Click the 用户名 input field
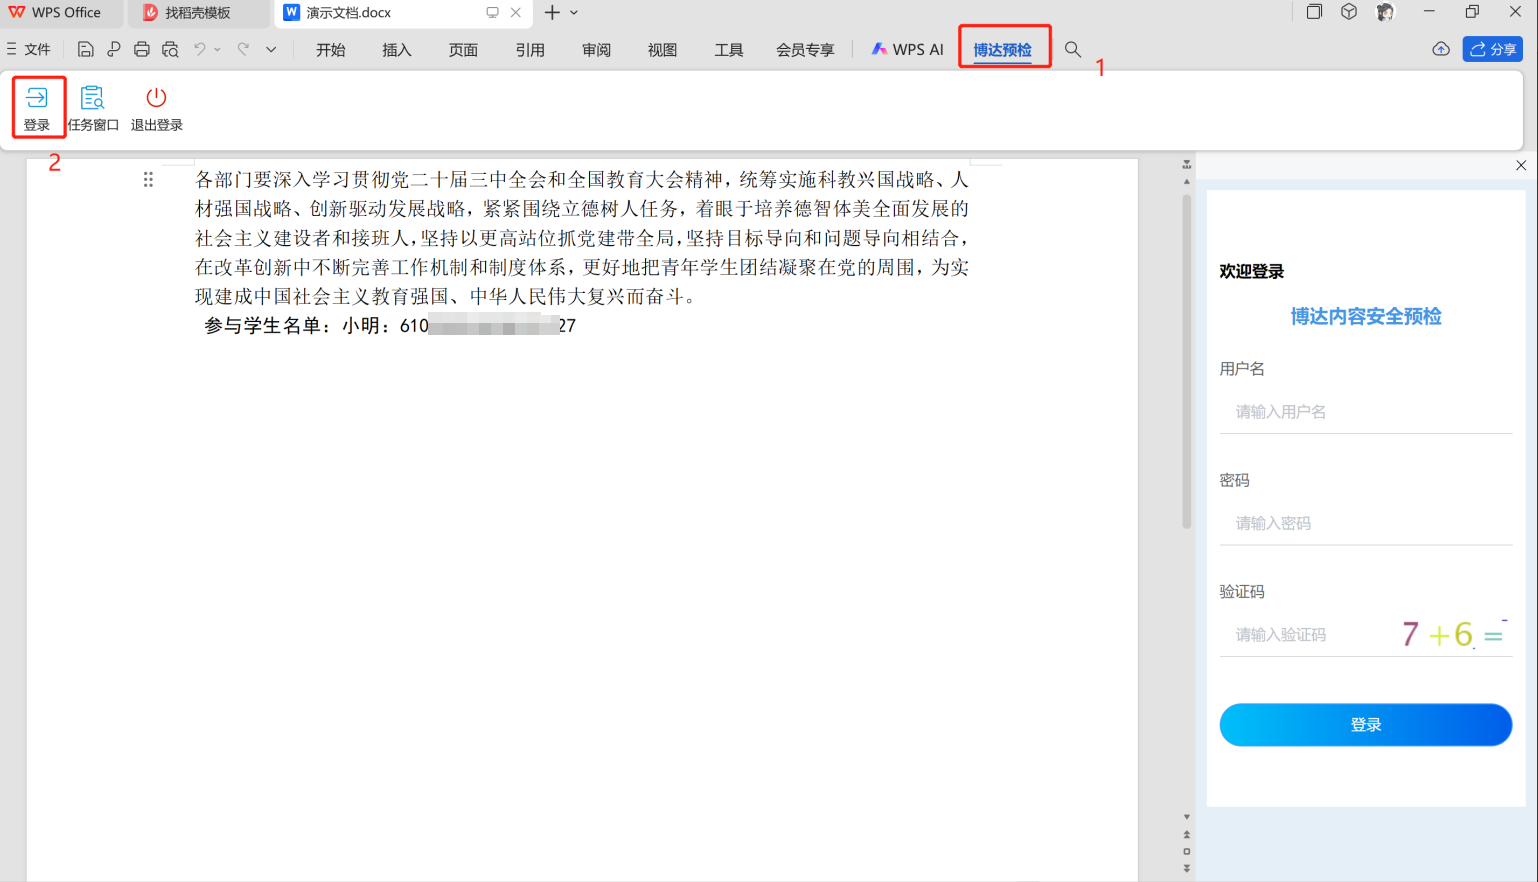Viewport: 1538px width, 882px height. tap(1365, 412)
